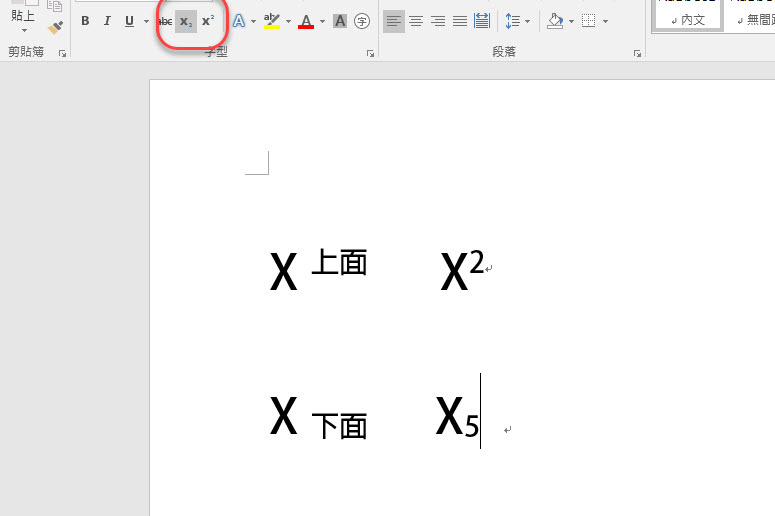775x516 pixels.
Task: Open underline style dropdown arrow
Action: point(146,21)
